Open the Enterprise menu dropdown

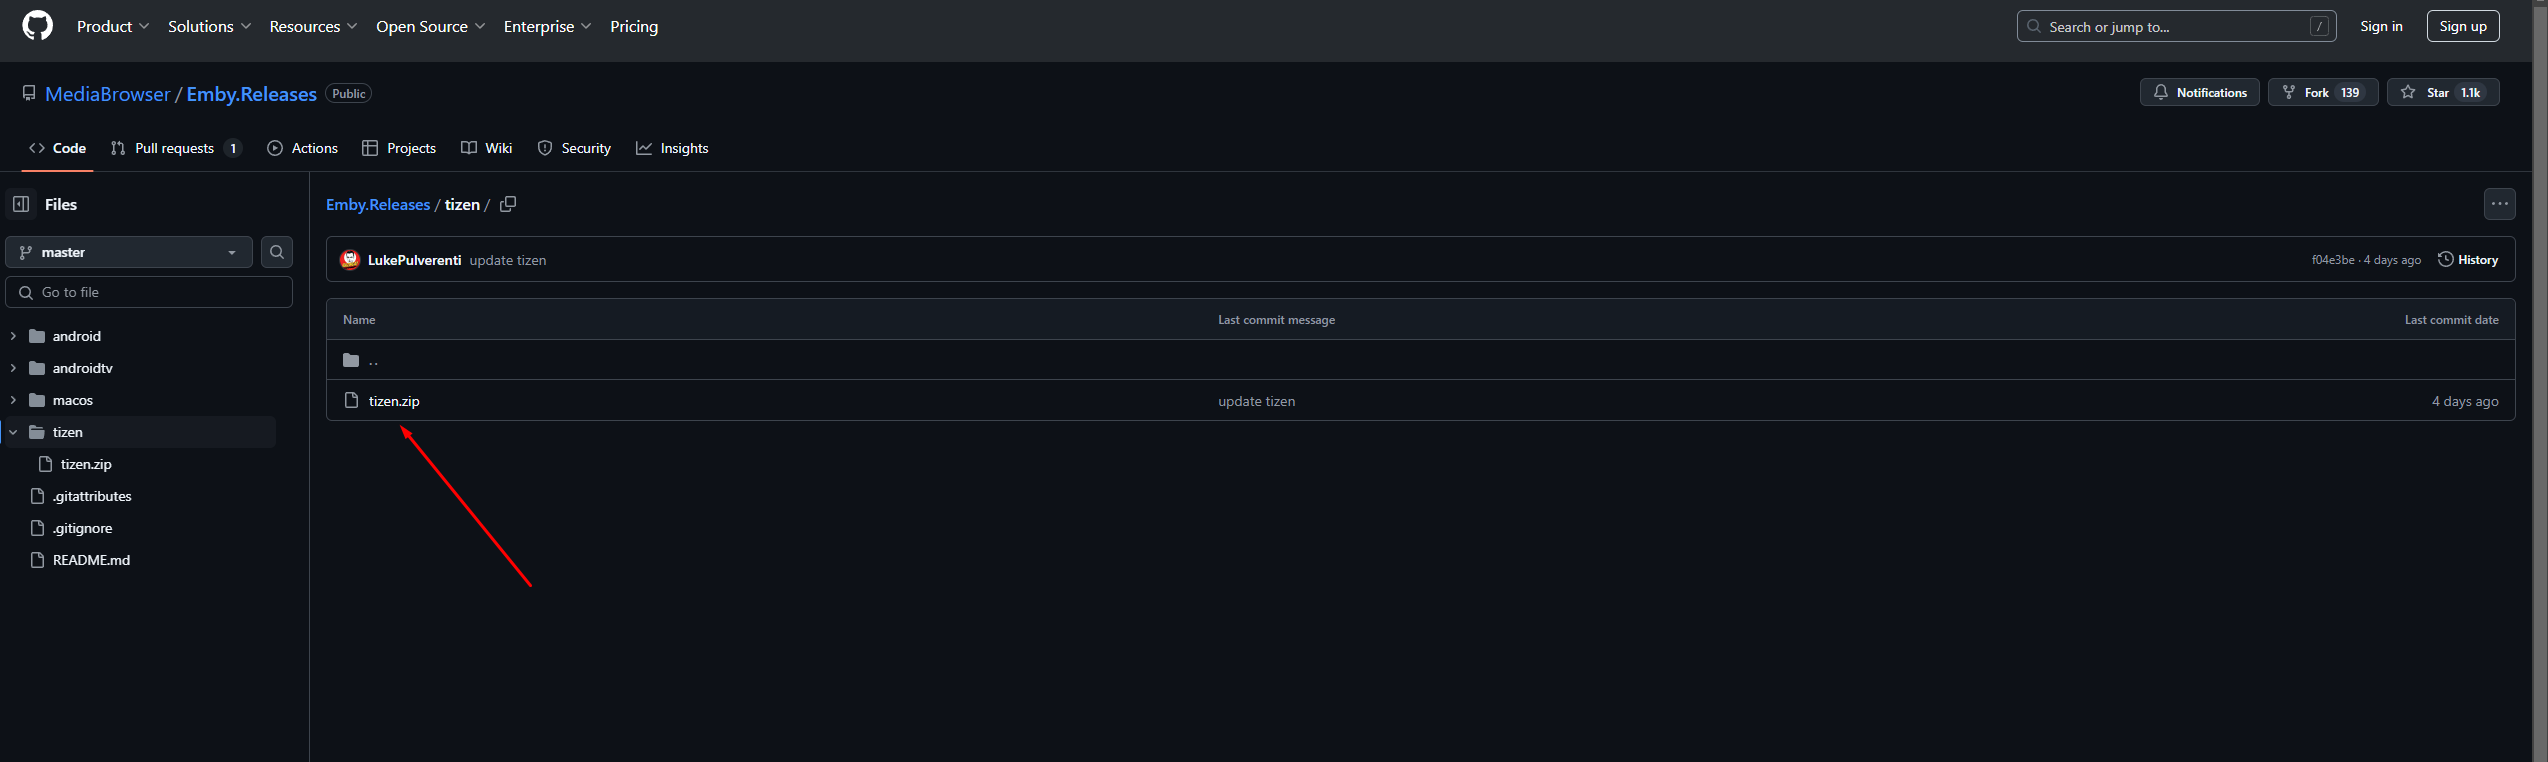(x=547, y=26)
